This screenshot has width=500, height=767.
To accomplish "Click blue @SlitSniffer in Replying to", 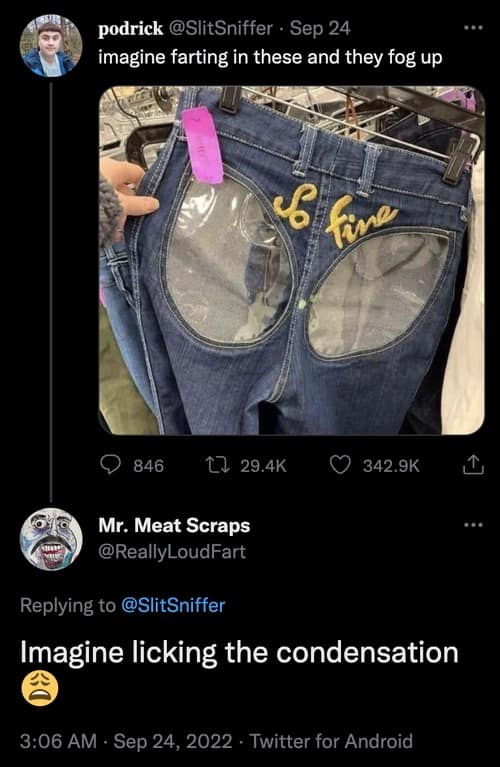I will (x=172, y=606).
